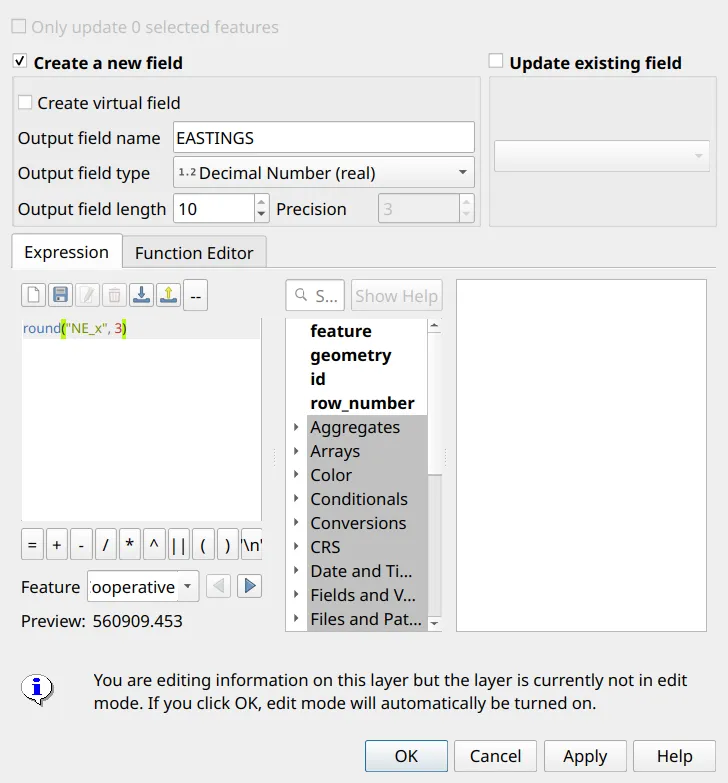Select the 'id' function item

click(x=318, y=379)
